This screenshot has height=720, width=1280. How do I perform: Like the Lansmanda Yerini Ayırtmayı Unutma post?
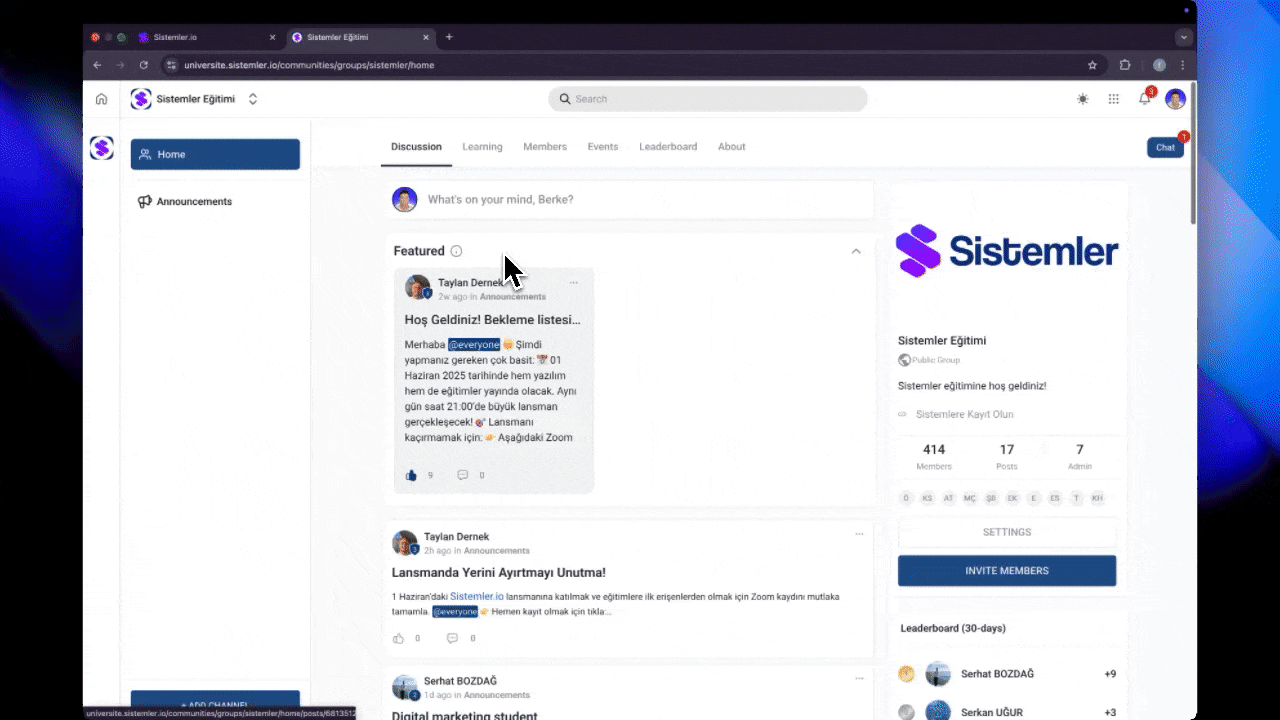point(398,638)
